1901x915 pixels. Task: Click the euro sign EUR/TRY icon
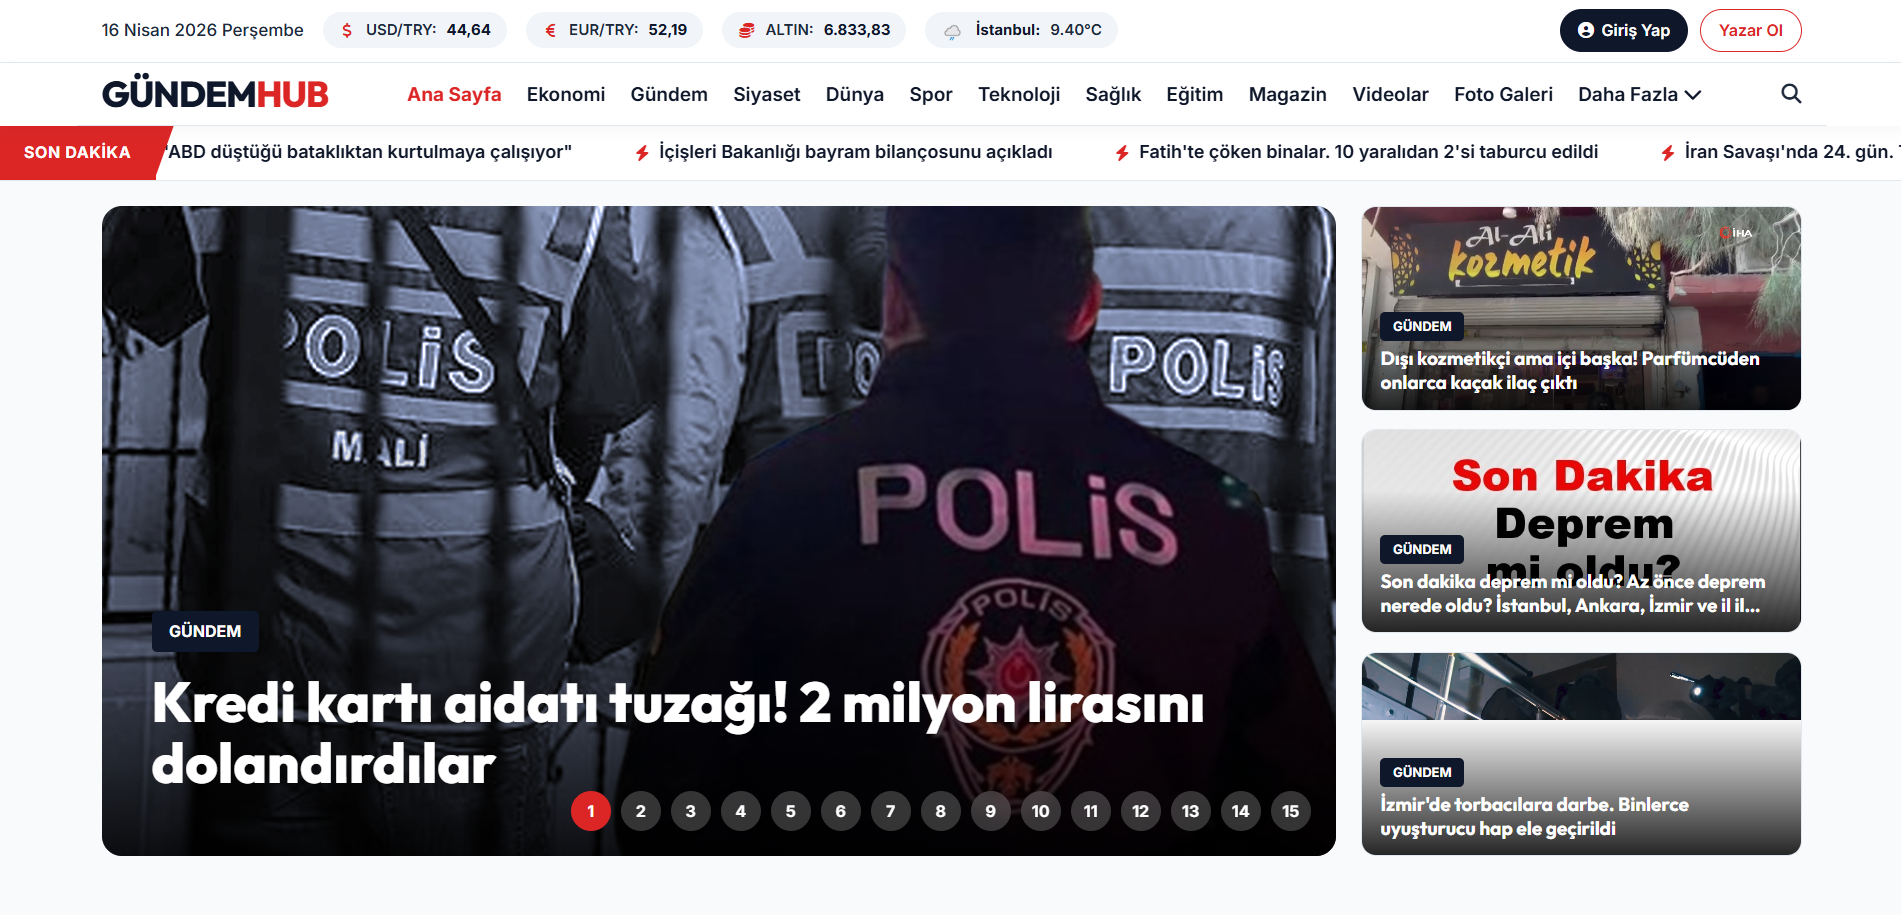coord(550,30)
